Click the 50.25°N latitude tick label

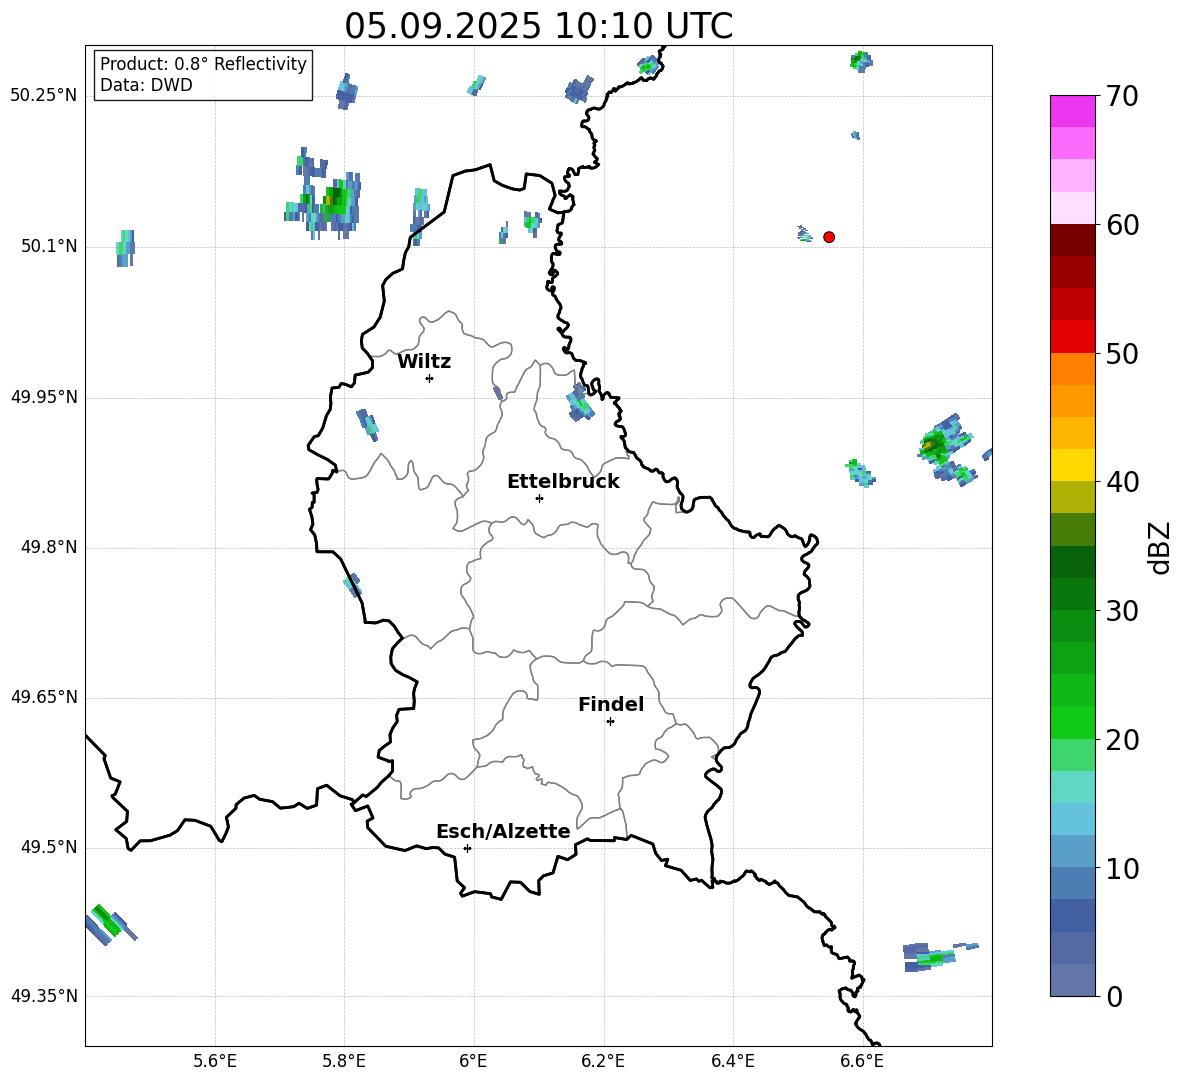point(43,96)
